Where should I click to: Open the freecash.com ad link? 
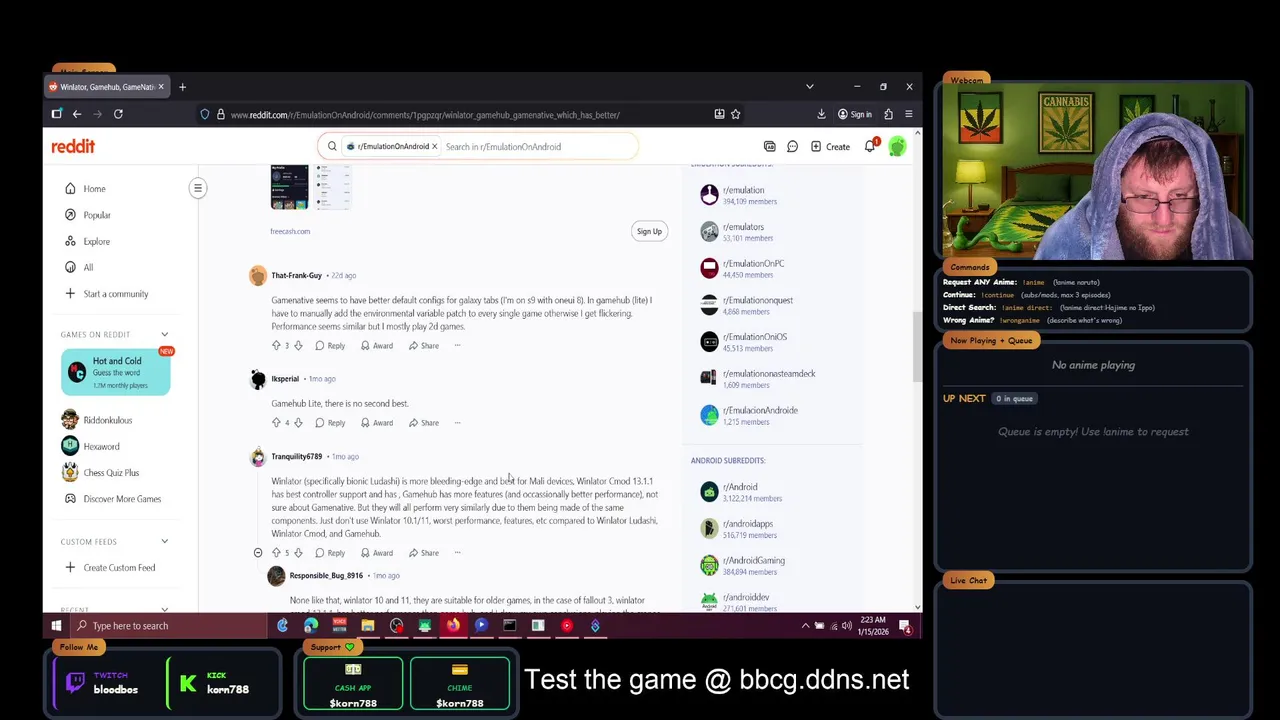(x=290, y=231)
